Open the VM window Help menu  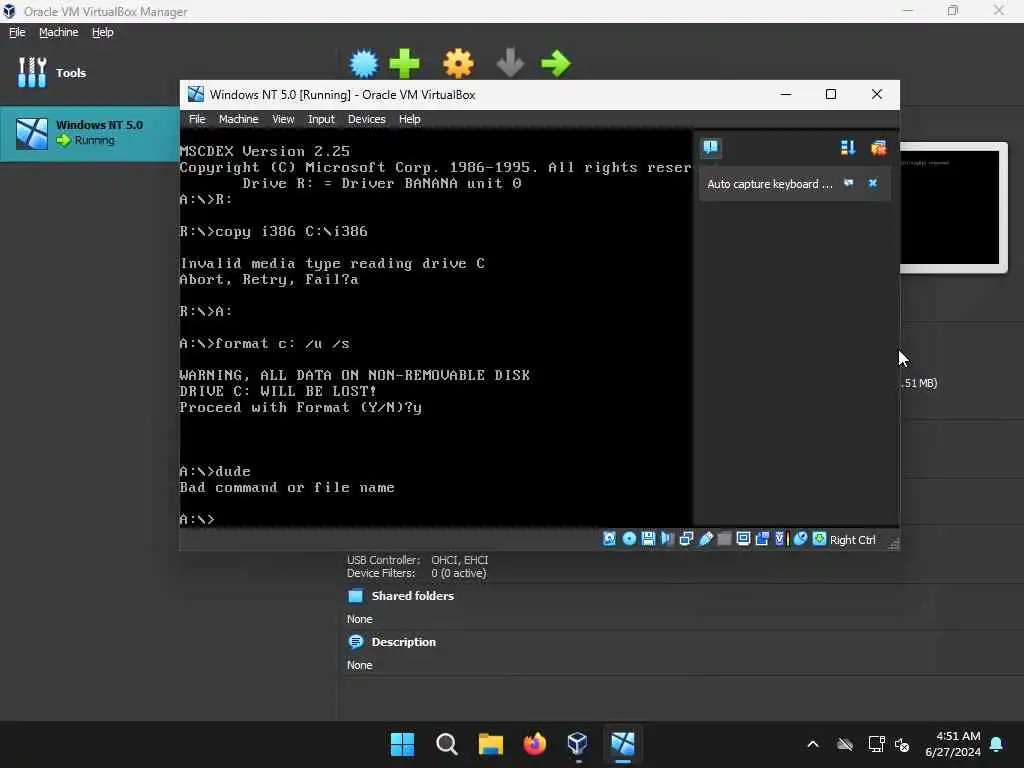pos(409,119)
